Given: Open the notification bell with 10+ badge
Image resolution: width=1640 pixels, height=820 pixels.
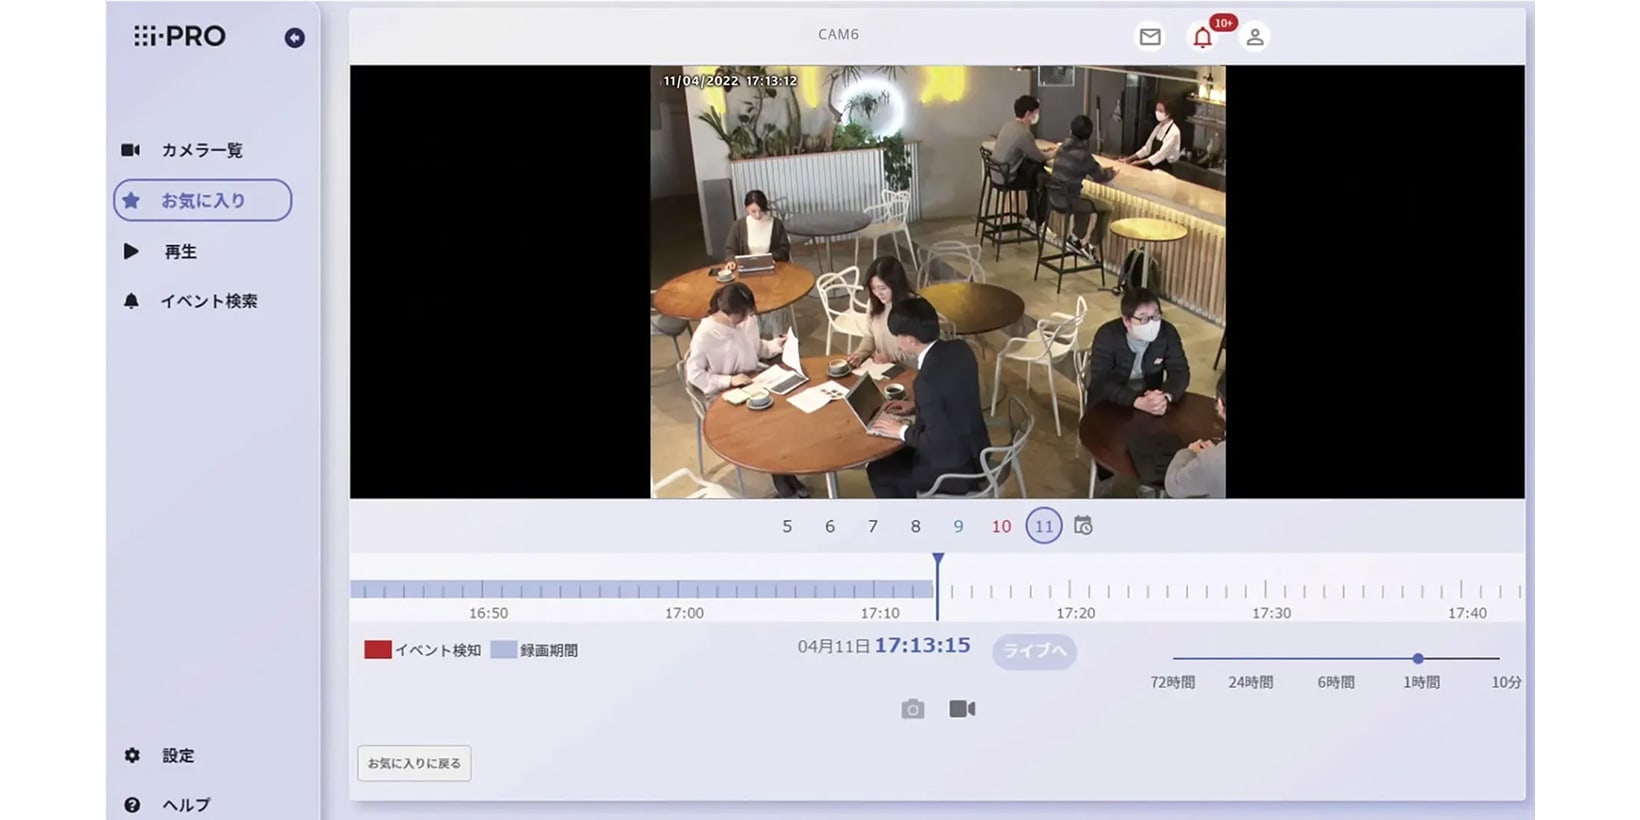Looking at the screenshot, I should coord(1203,38).
